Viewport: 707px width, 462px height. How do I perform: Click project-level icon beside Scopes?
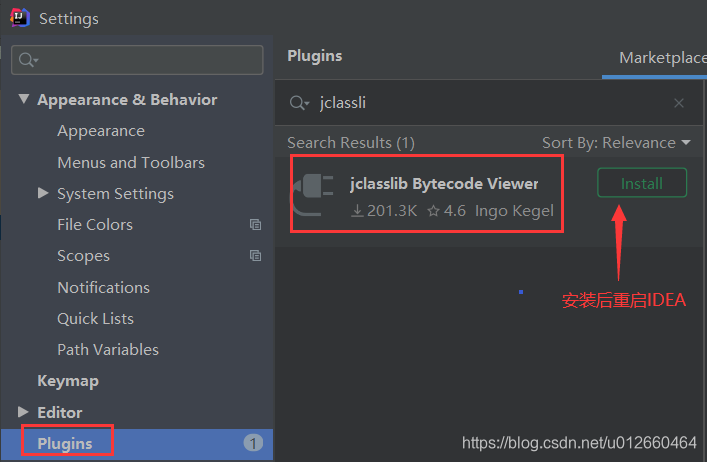pos(255,256)
